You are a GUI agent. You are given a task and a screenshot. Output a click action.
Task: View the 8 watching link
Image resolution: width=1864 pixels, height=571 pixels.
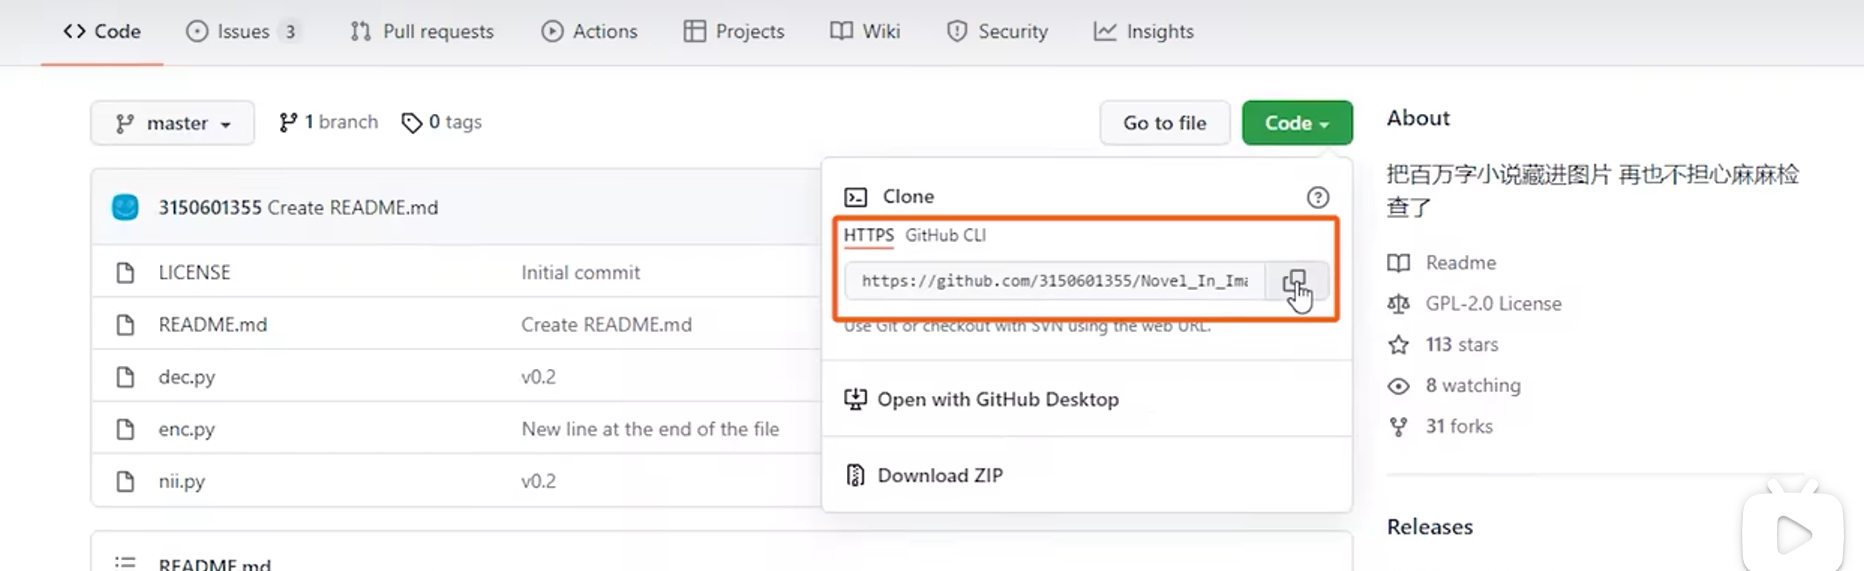[1472, 386]
